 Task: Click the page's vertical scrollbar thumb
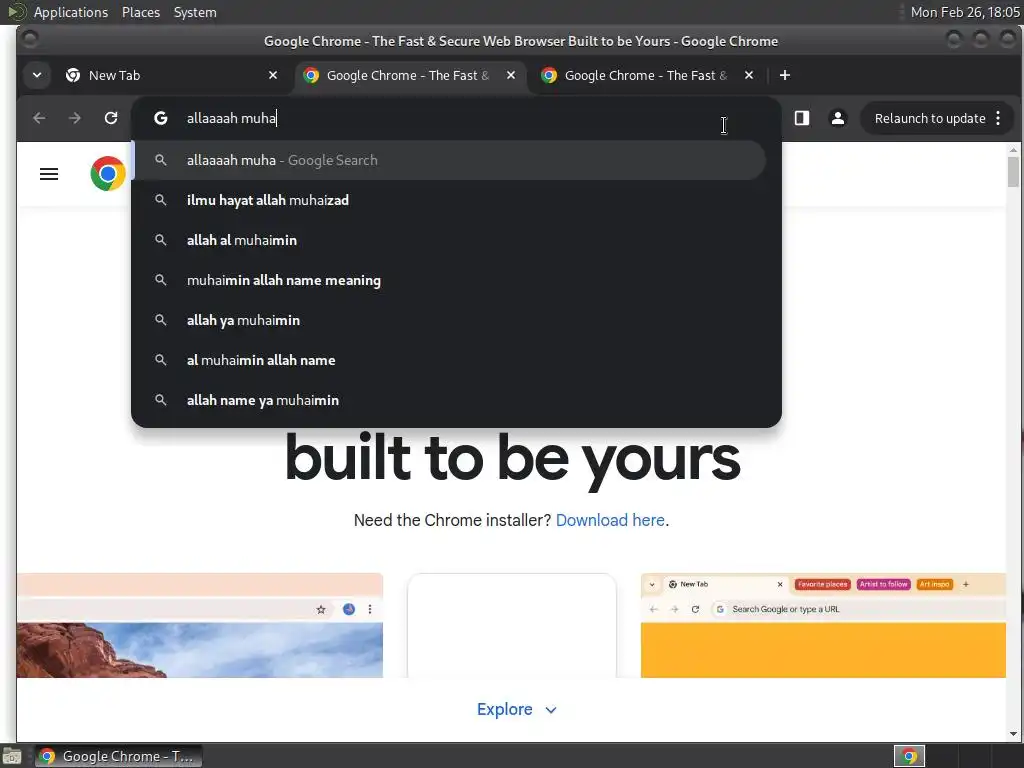click(1013, 171)
